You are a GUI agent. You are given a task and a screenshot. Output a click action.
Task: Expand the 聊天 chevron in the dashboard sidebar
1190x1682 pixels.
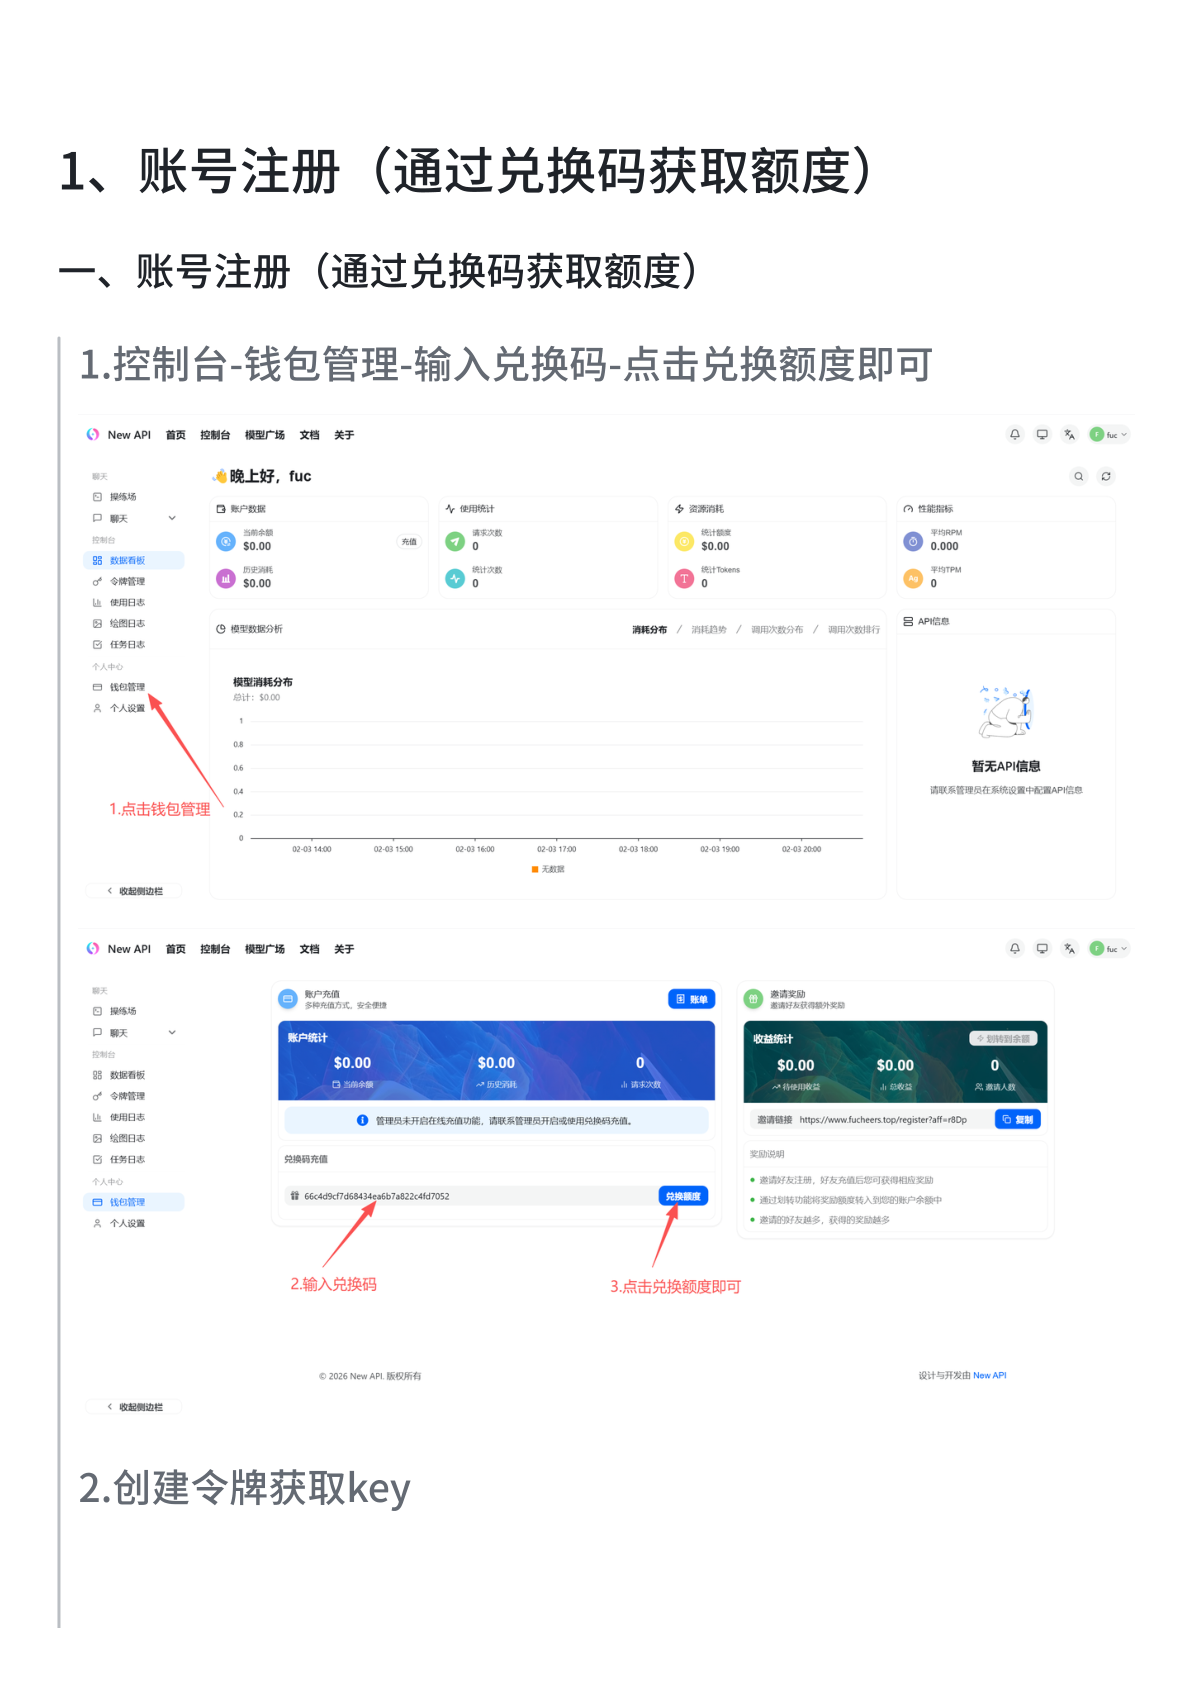(172, 518)
